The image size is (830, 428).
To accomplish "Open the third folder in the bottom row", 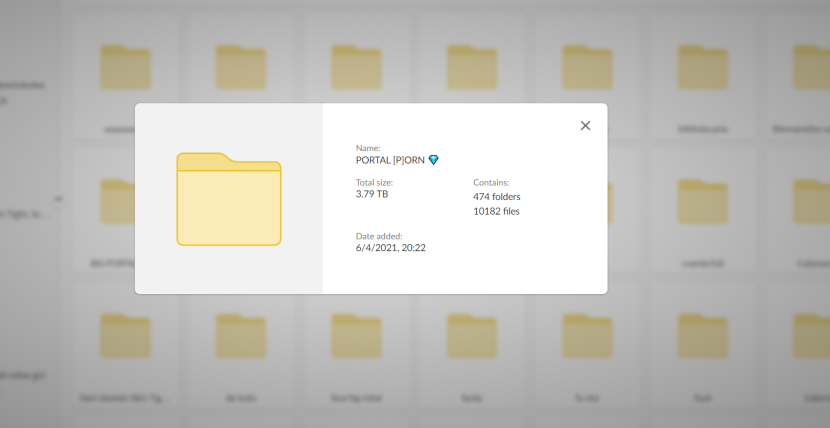I will tap(356, 336).
